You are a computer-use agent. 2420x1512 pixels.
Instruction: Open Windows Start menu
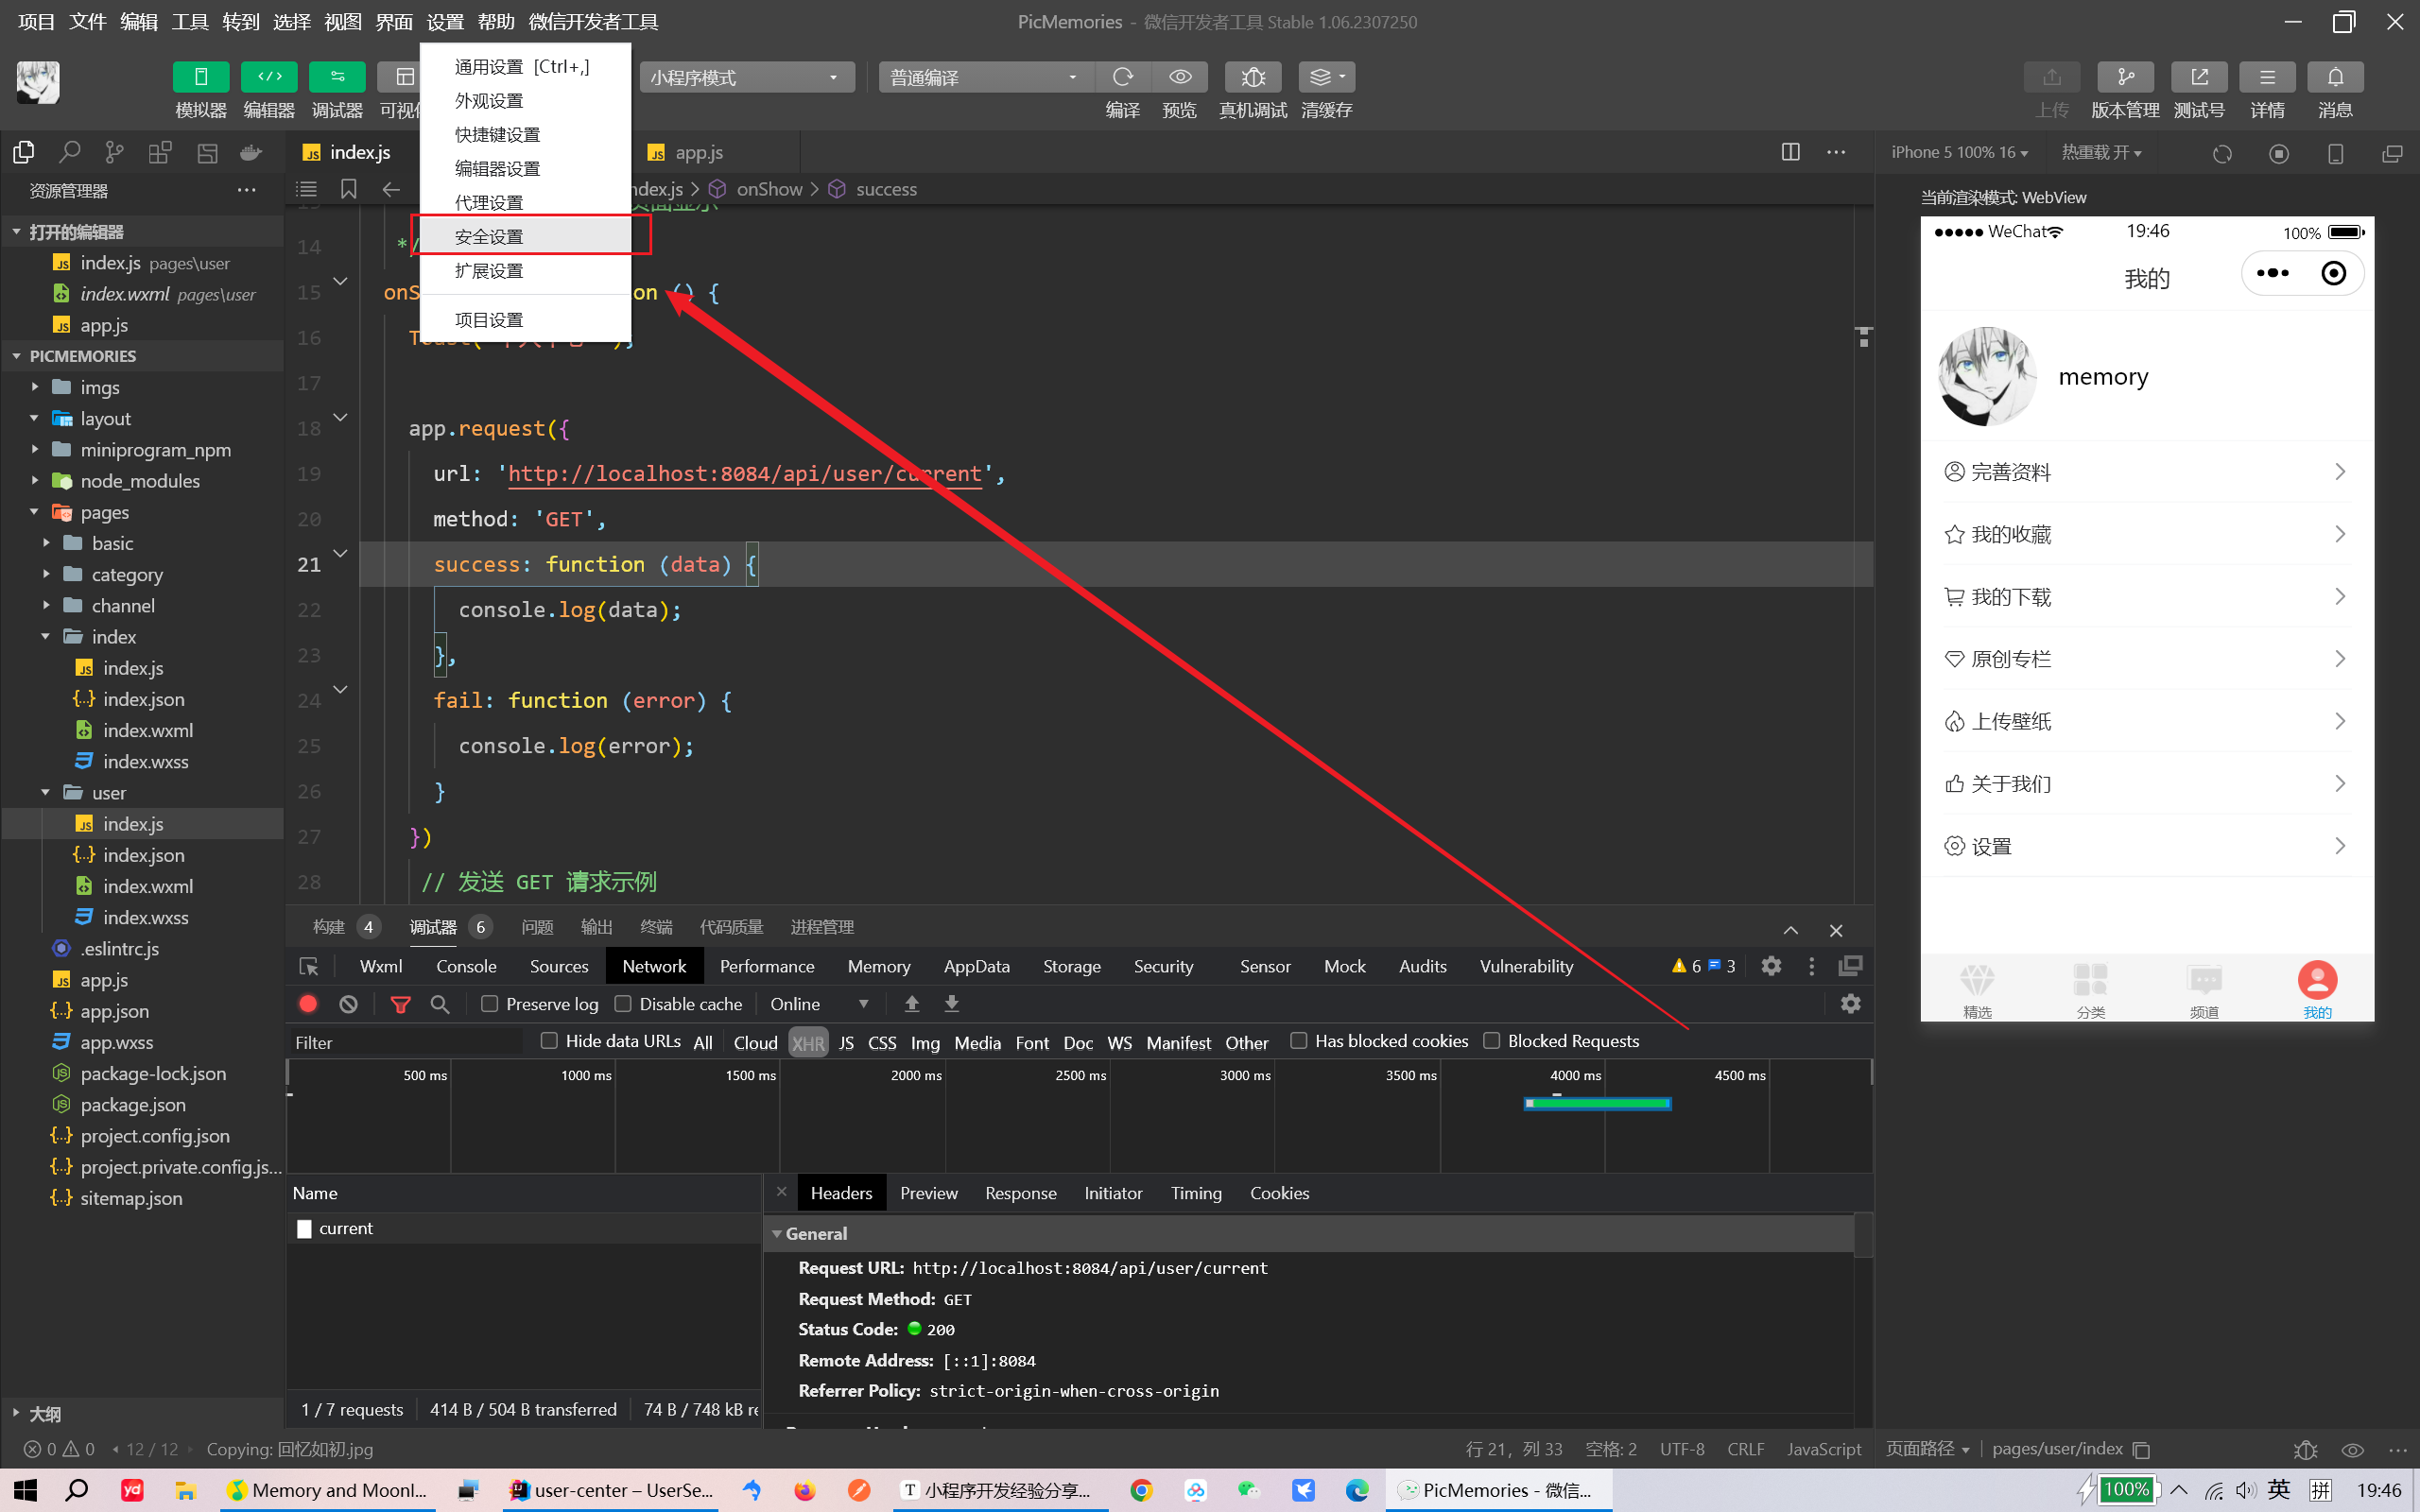(x=24, y=1490)
